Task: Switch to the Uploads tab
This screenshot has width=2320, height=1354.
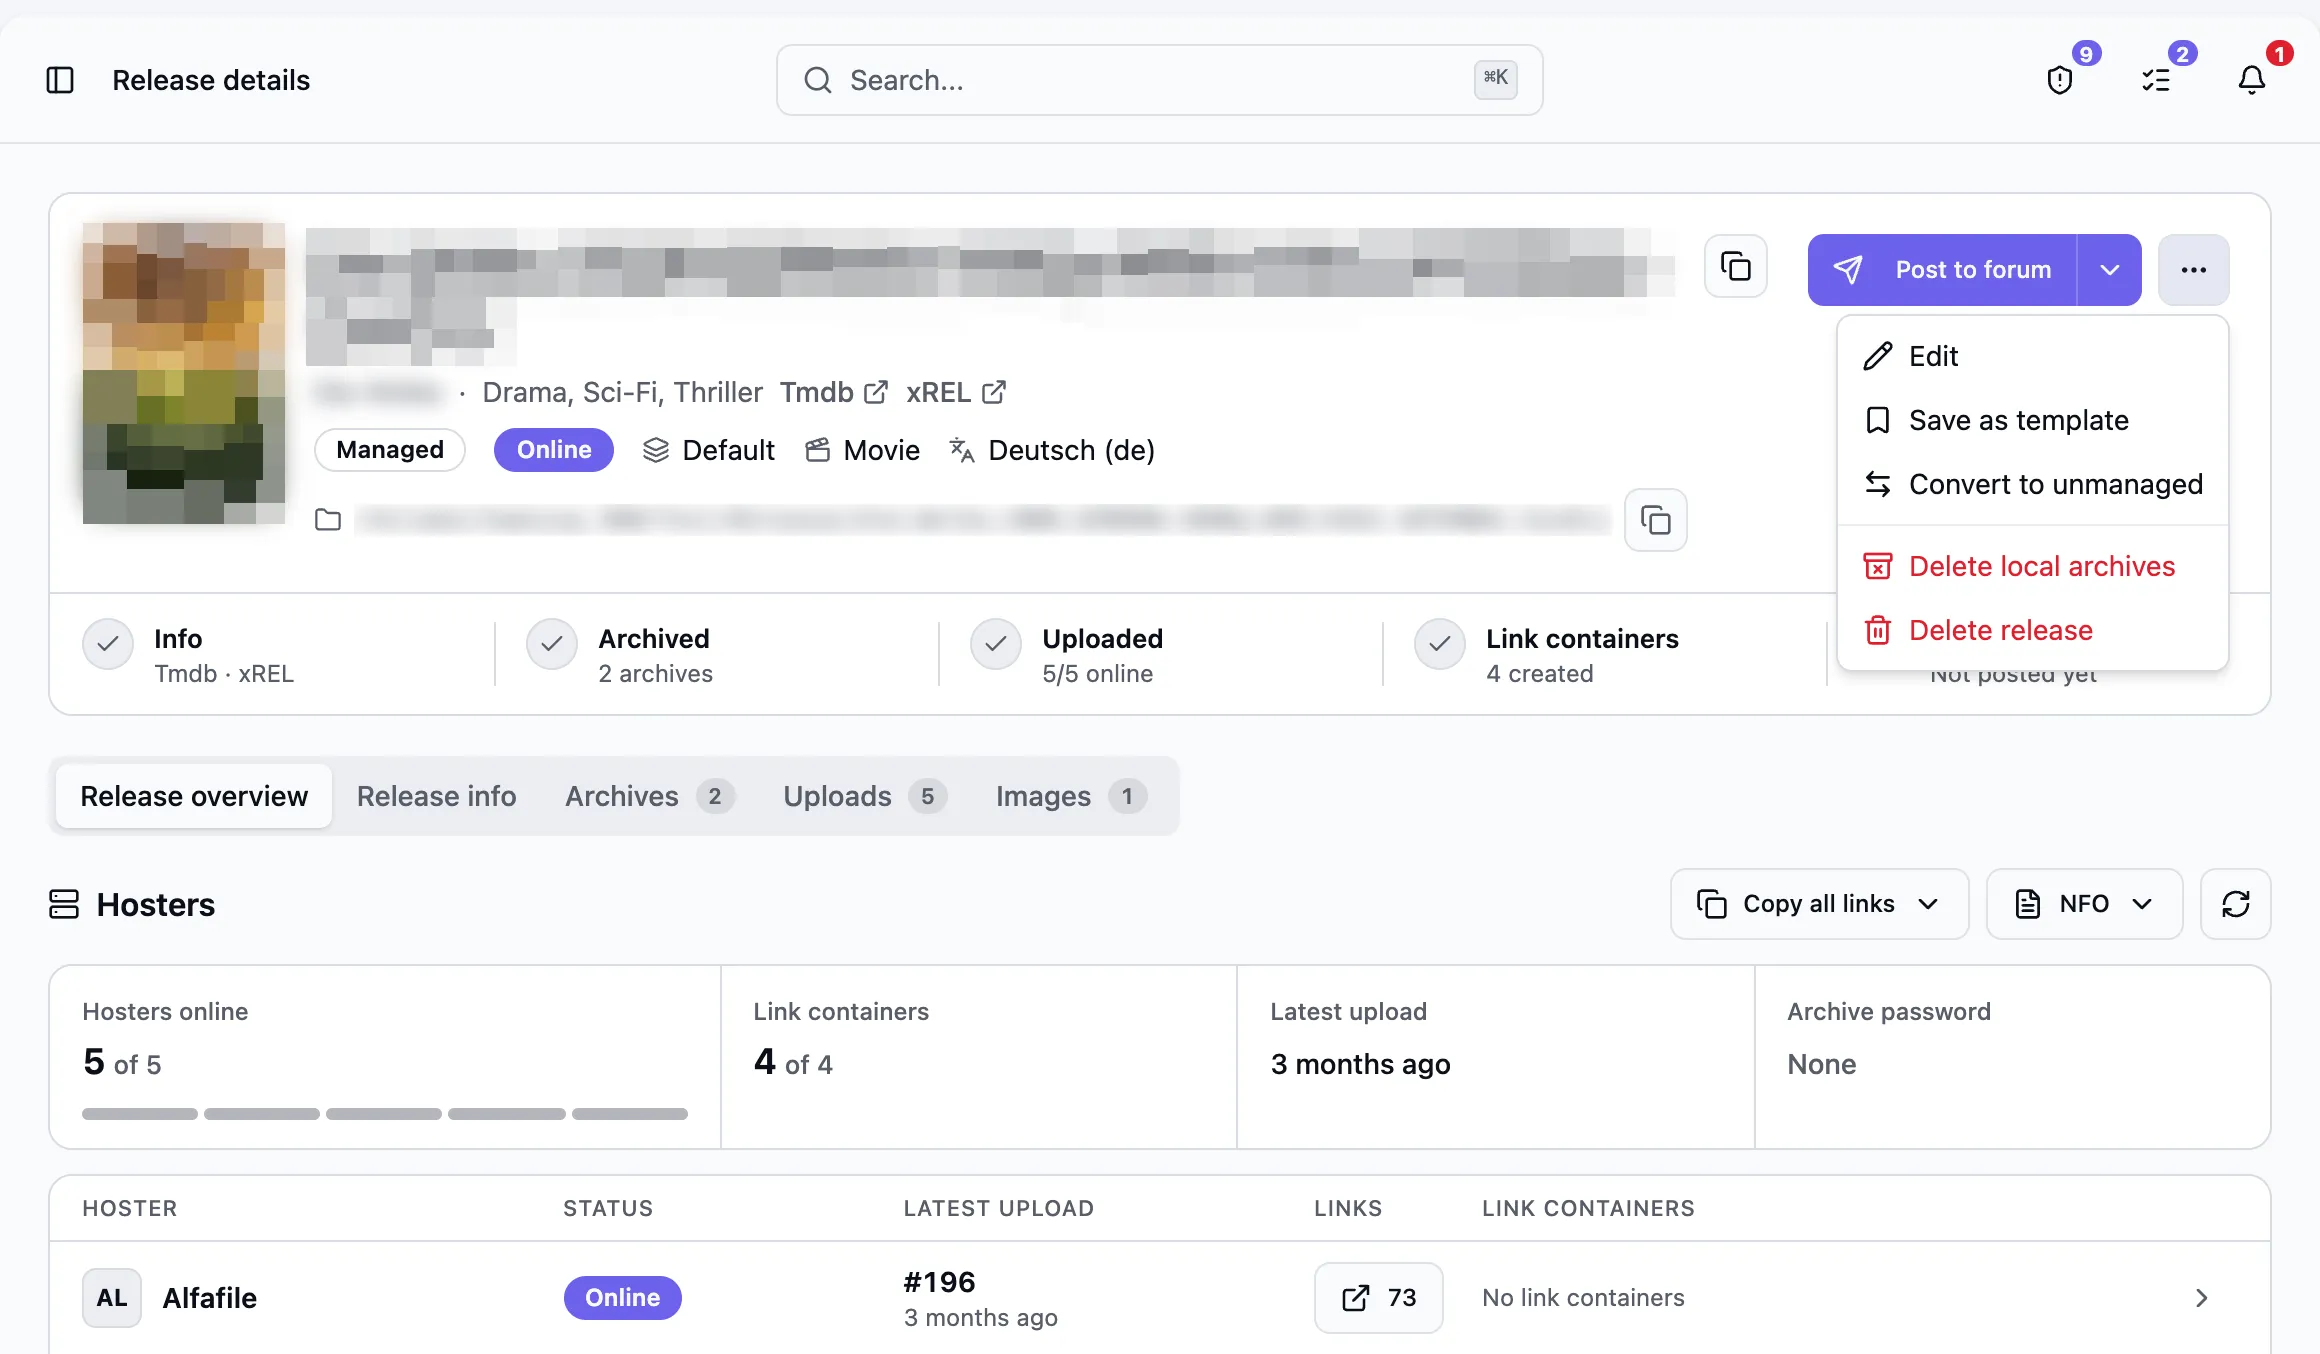Action: coord(864,796)
